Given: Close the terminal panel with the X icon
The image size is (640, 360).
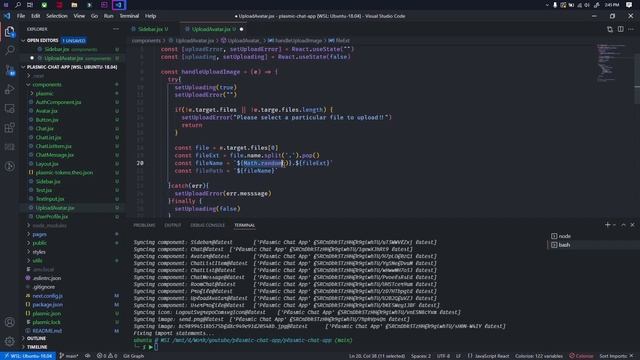Looking at the screenshot, I should click(x=632, y=225).
